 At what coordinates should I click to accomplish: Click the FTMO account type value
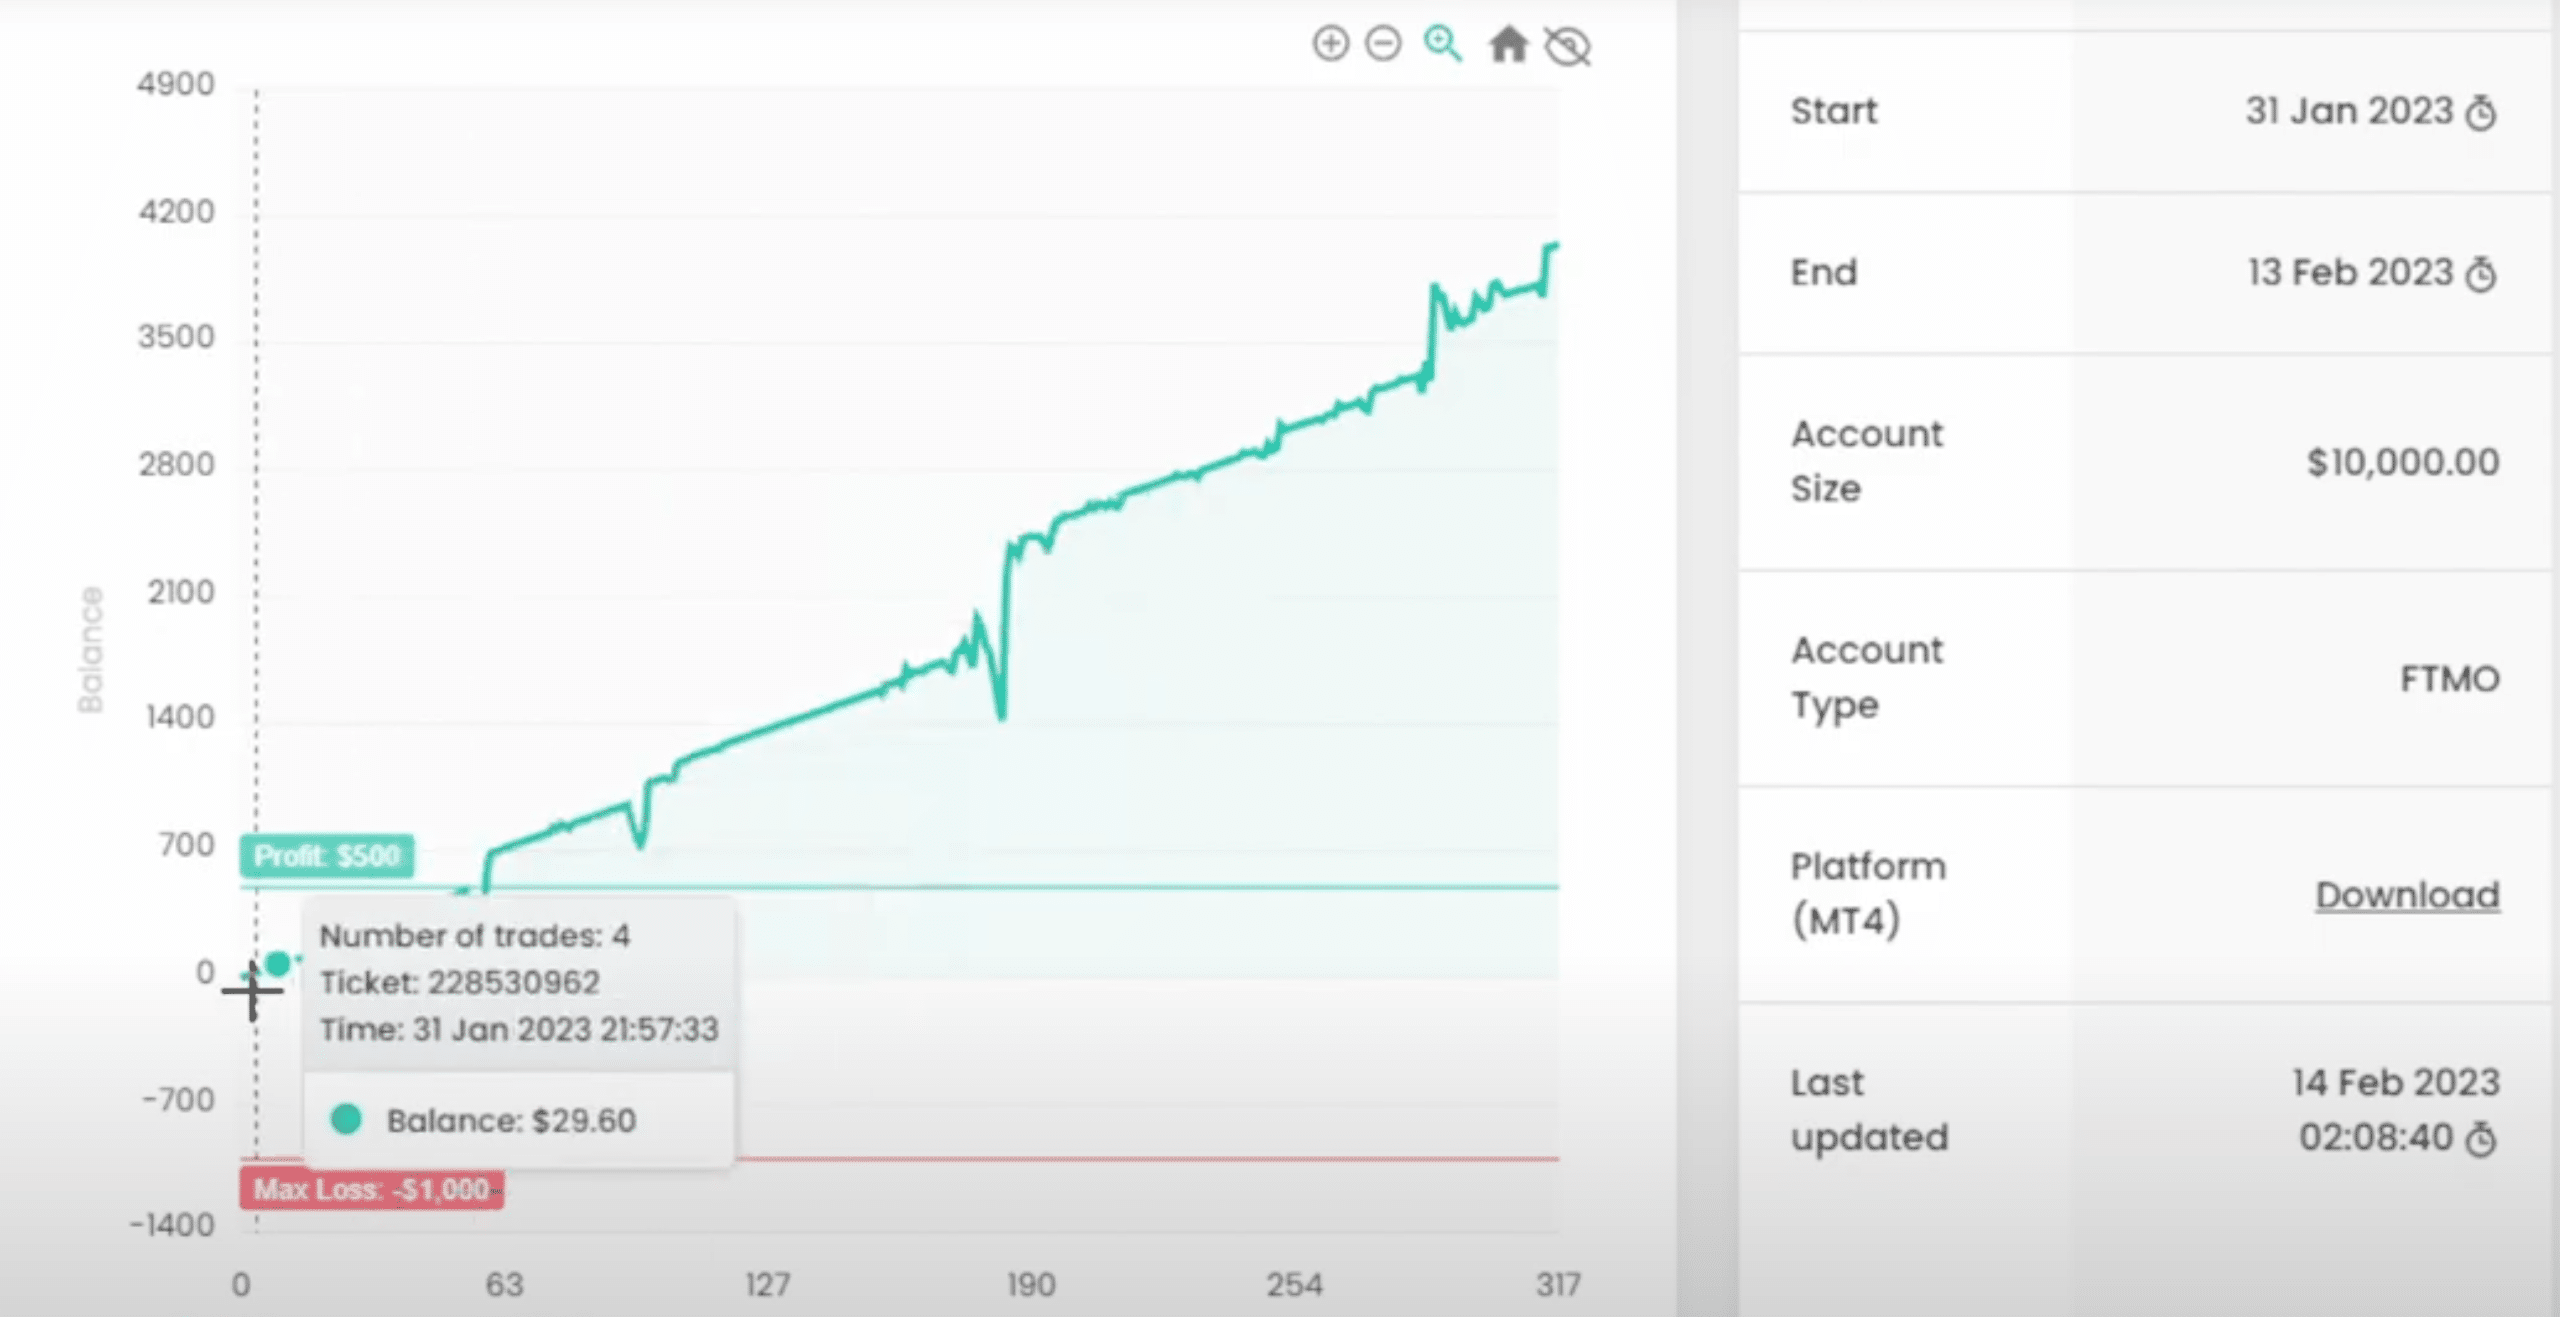click(2449, 679)
